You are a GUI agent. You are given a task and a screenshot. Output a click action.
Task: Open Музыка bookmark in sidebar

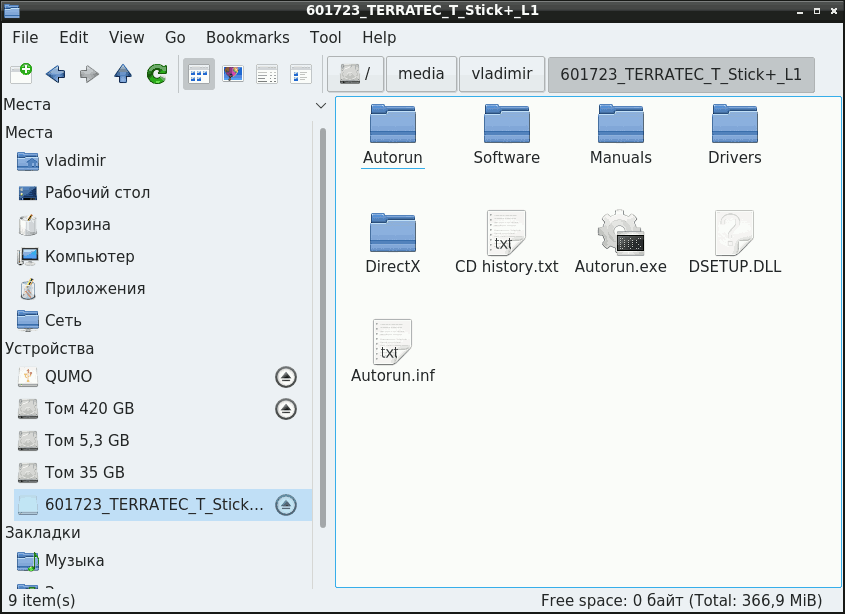[163, 561]
